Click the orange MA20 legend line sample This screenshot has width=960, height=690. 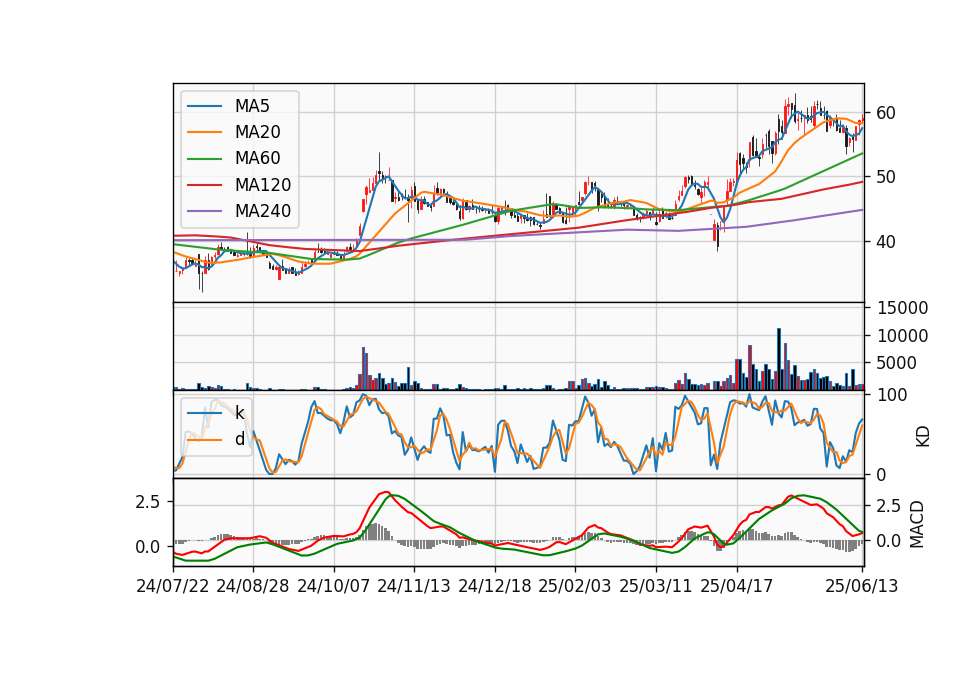[x=204, y=132]
